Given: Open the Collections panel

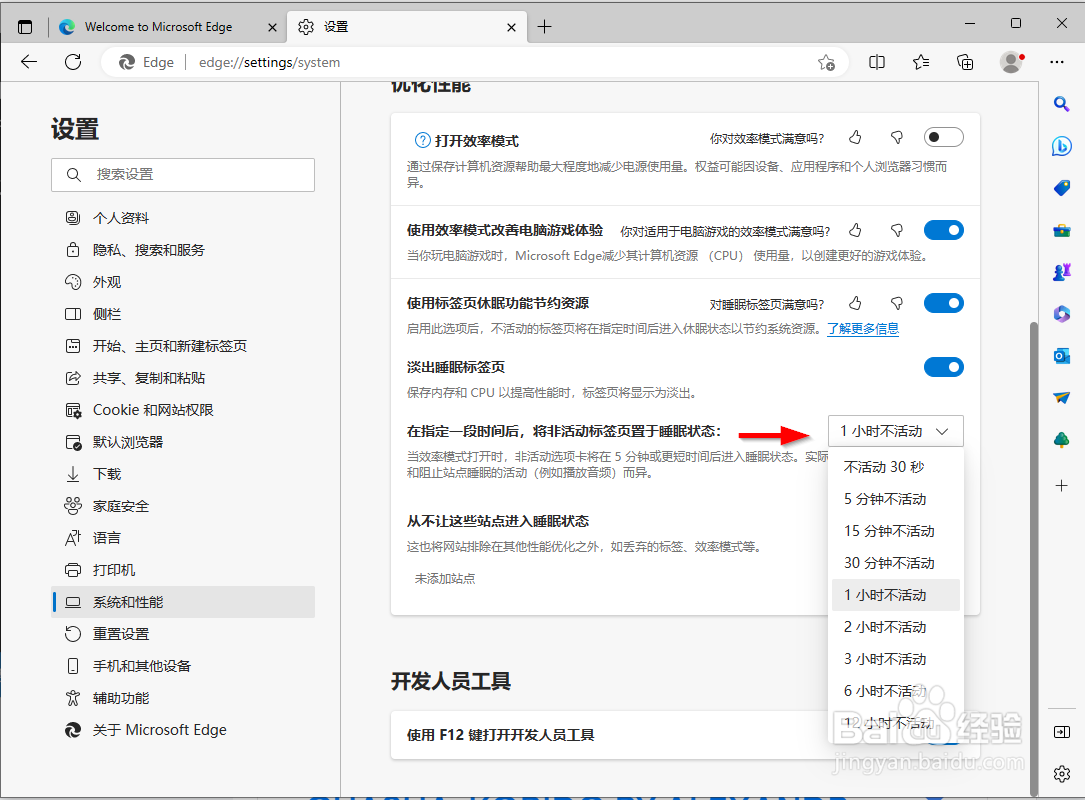Looking at the screenshot, I should [x=965, y=62].
